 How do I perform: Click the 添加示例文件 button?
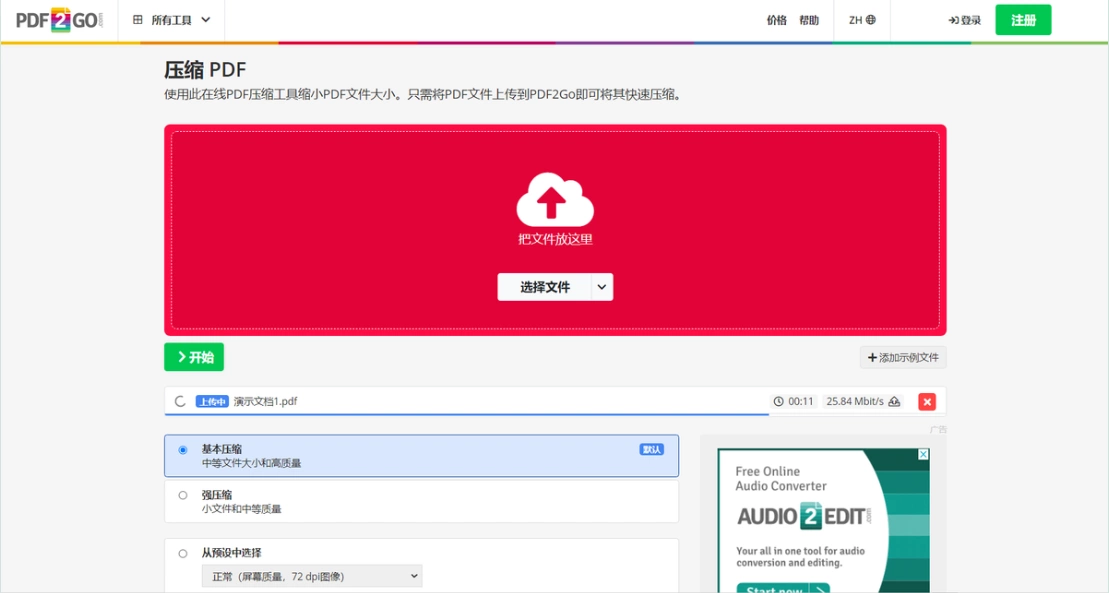coord(903,357)
